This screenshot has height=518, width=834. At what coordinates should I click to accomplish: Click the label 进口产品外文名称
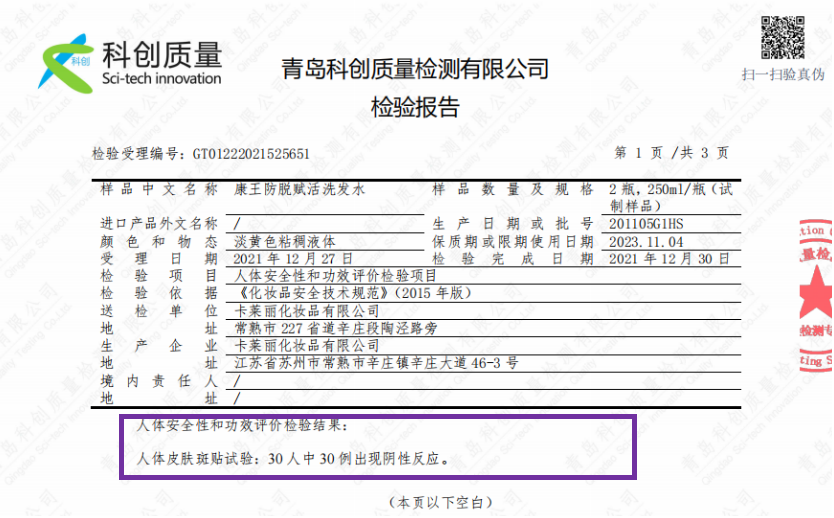click(x=159, y=224)
